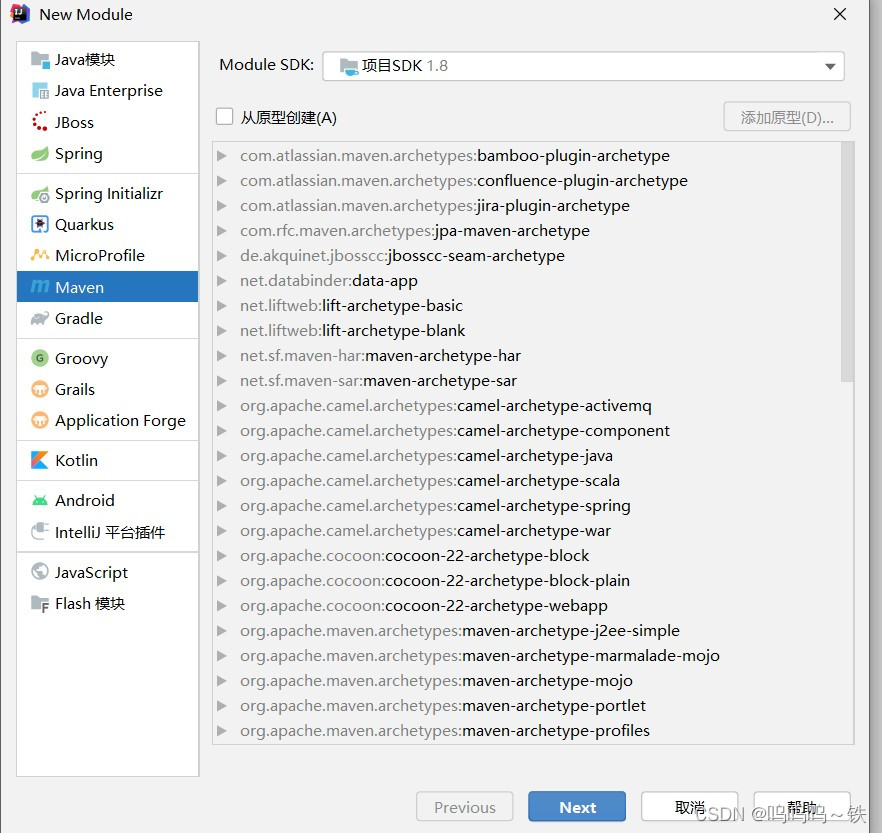This screenshot has width=882, height=833.
Task: Select the maven-archetype-portlet row
Action: click(527, 705)
